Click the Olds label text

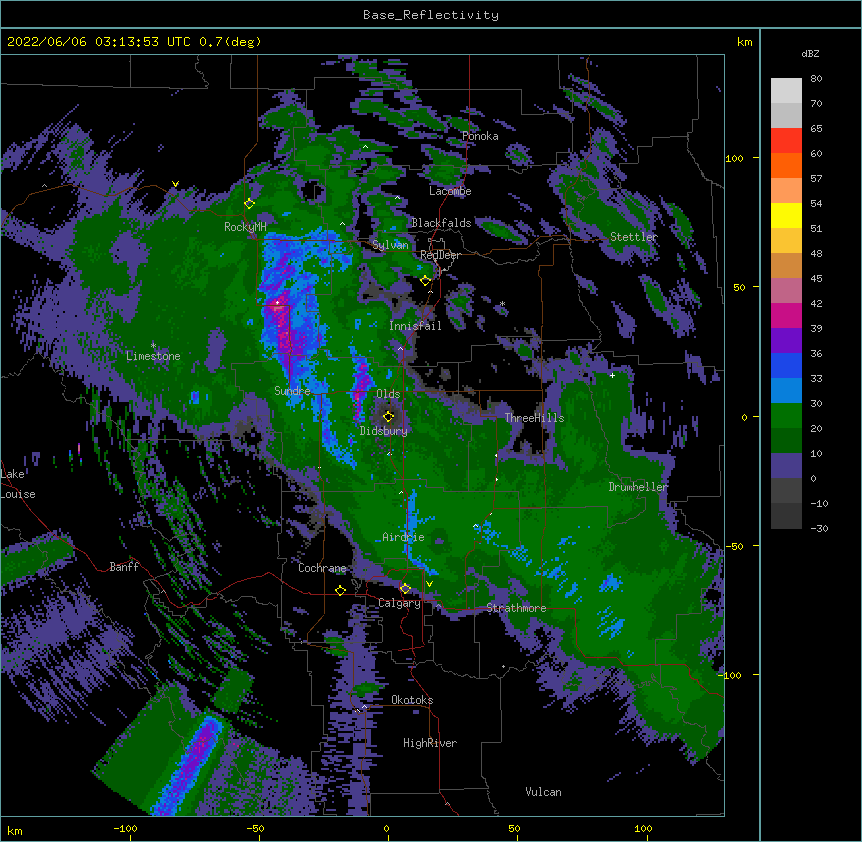(388, 394)
